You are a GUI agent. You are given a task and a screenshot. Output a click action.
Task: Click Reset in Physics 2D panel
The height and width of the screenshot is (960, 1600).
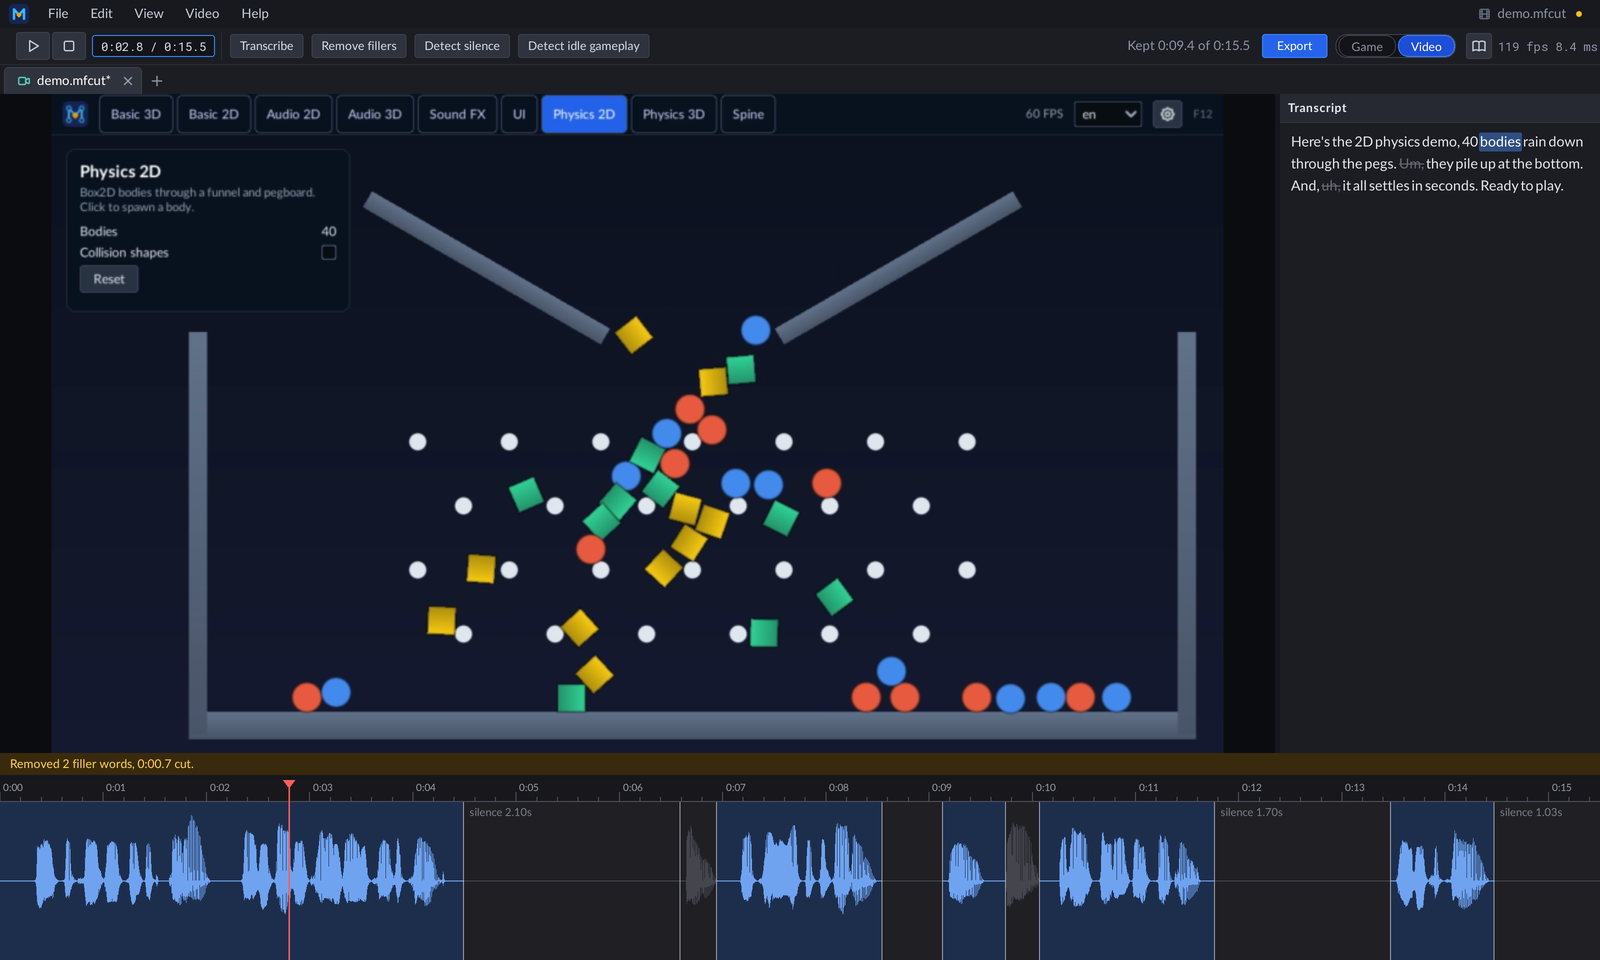(x=109, y=279)
